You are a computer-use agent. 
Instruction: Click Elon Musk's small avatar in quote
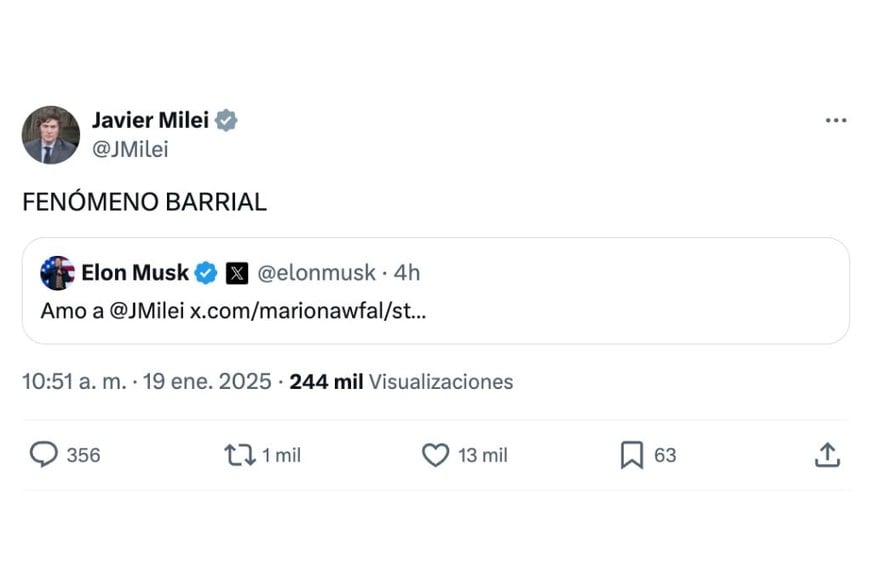(x=57, y=272)
